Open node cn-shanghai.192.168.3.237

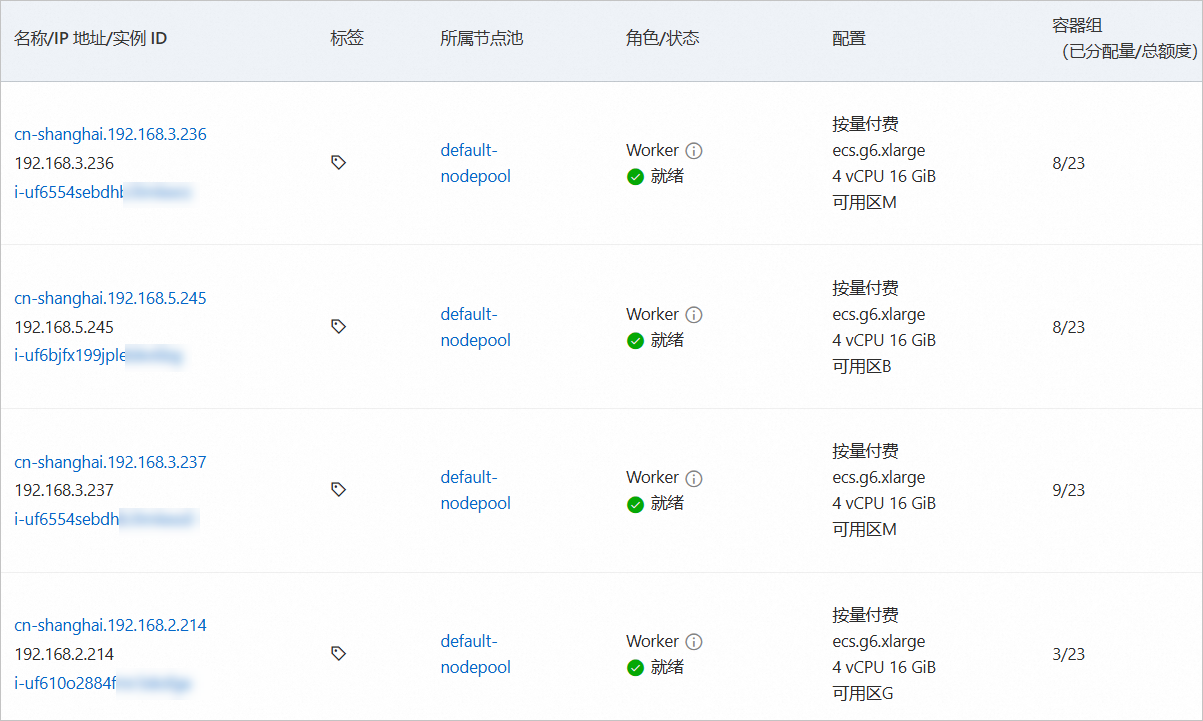point(110,462)
